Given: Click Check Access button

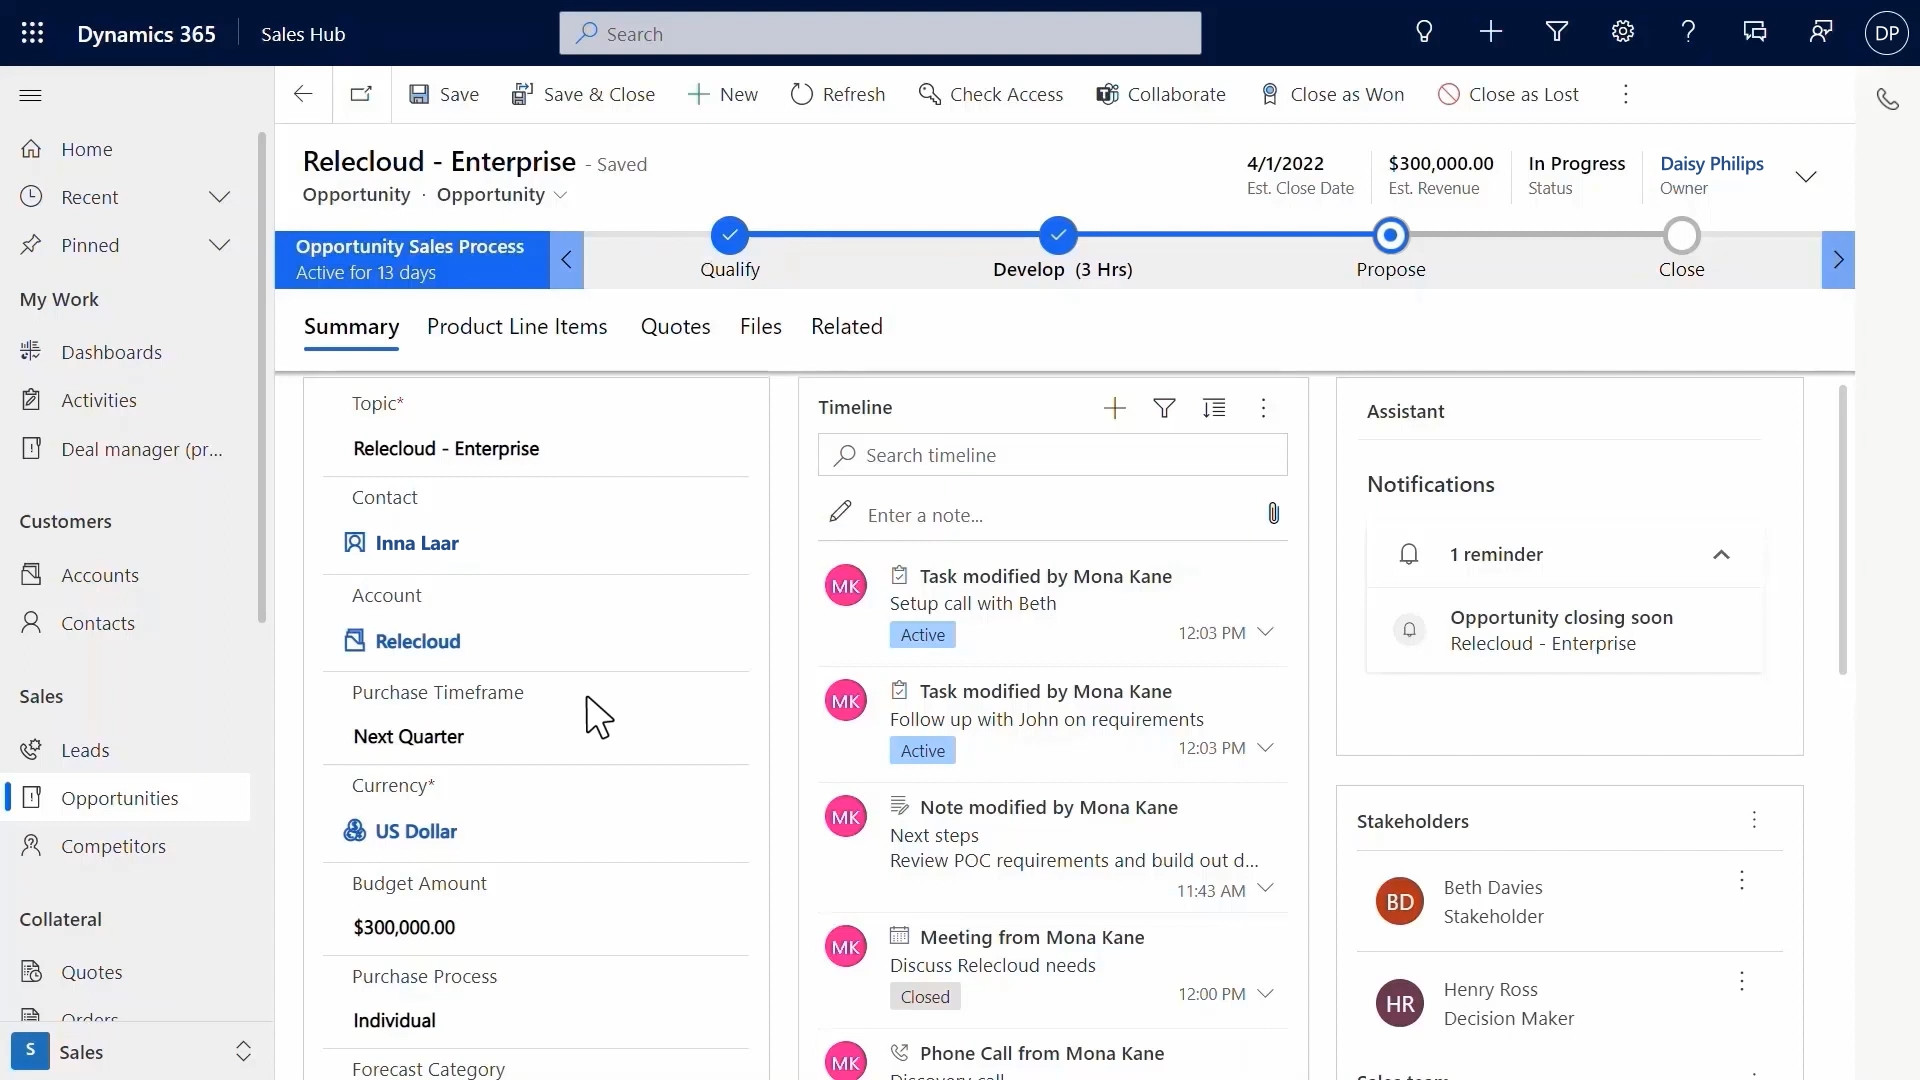Looking at the screenshot, I should [991, 94].
